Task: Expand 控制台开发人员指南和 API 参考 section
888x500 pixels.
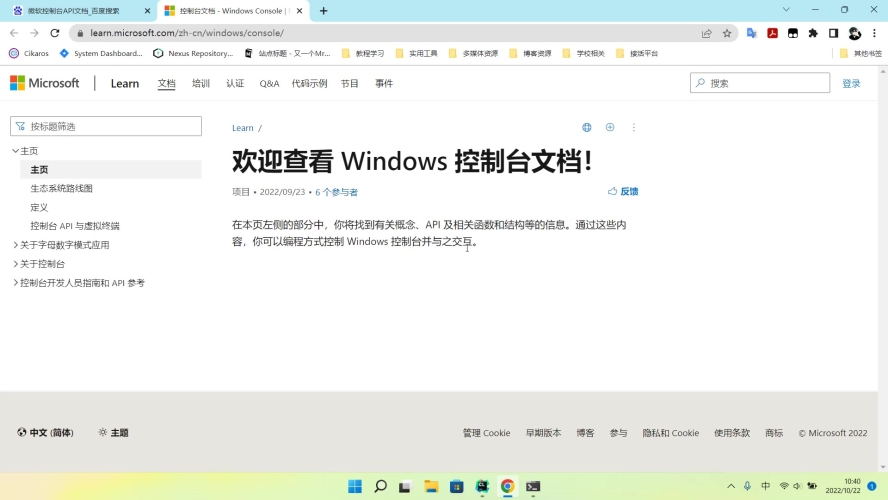Action: click(16, 283)
